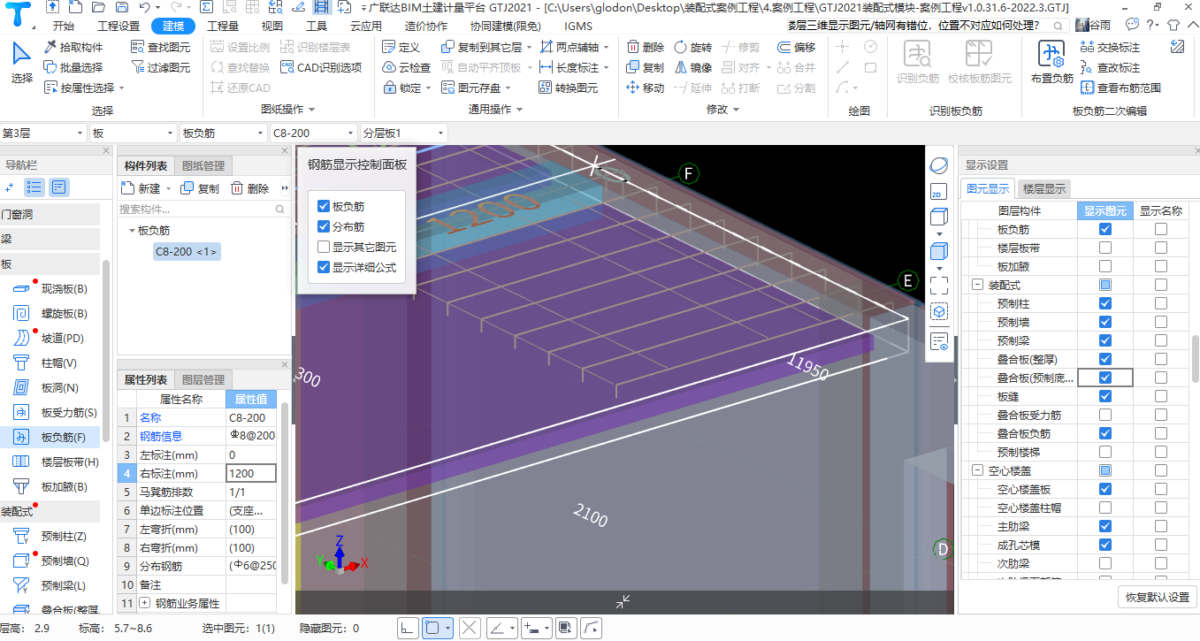Enable 显示其它图元 checkbox
Image resolution: width=1200 pixels, height=641 pixels.
coord(323,247)
